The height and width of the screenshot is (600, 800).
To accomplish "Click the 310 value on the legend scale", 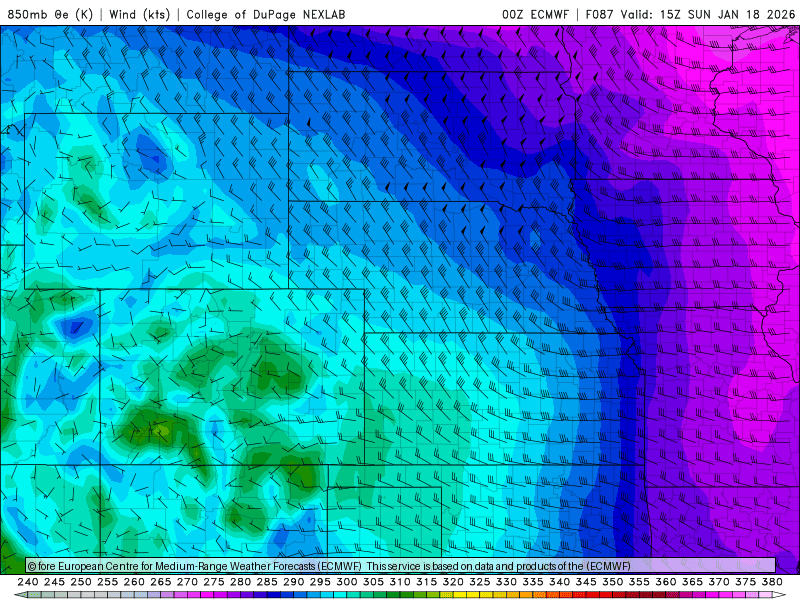I will click(399, 582).
